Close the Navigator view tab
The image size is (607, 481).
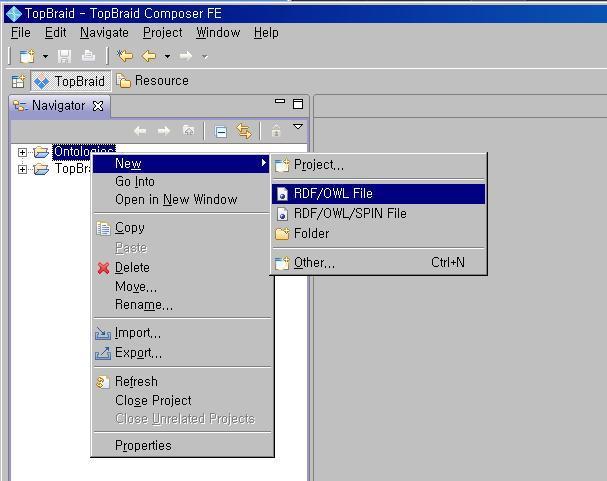pos(98,106)
